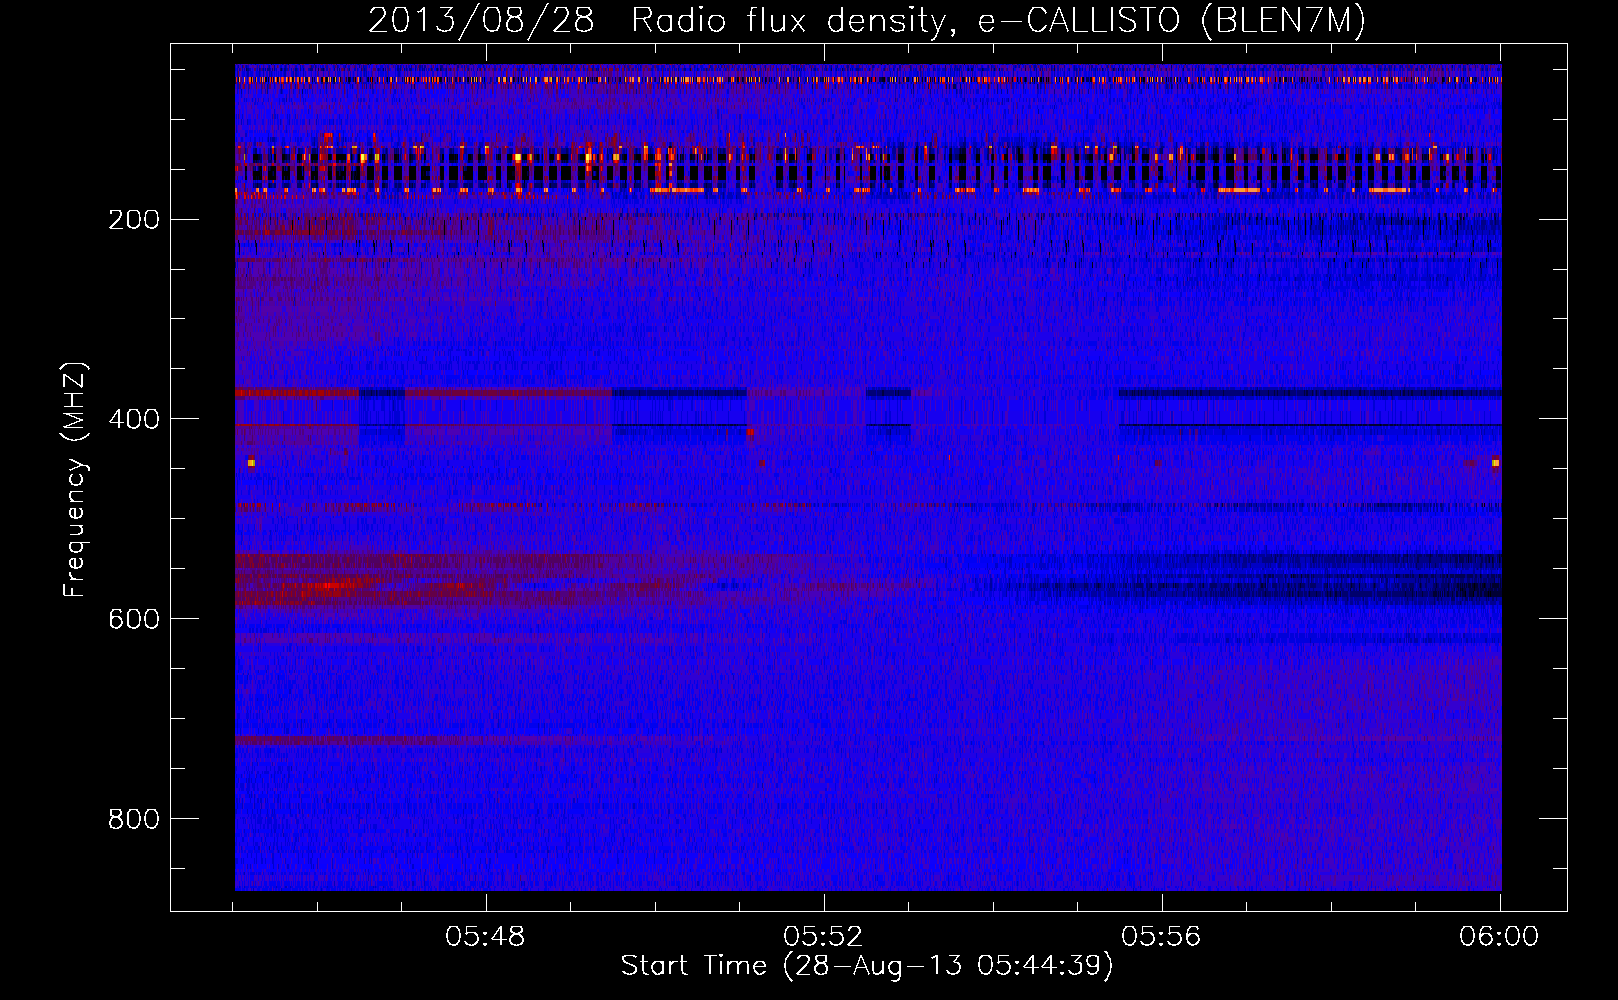
Task: Click the 'Frequency (MHZ)' y-axis label
Action: click(x=75, y=479)
